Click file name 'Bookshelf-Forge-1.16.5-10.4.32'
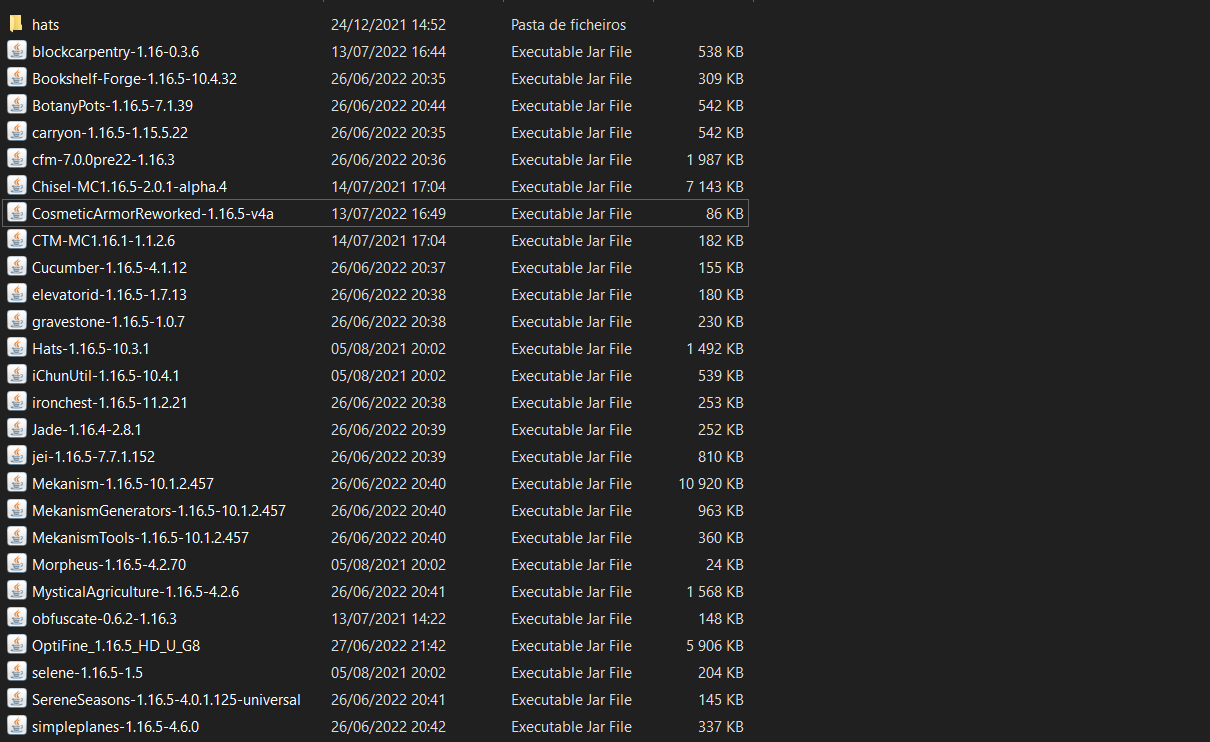This screenshot has height=742, width=1210. pos(134,78)
